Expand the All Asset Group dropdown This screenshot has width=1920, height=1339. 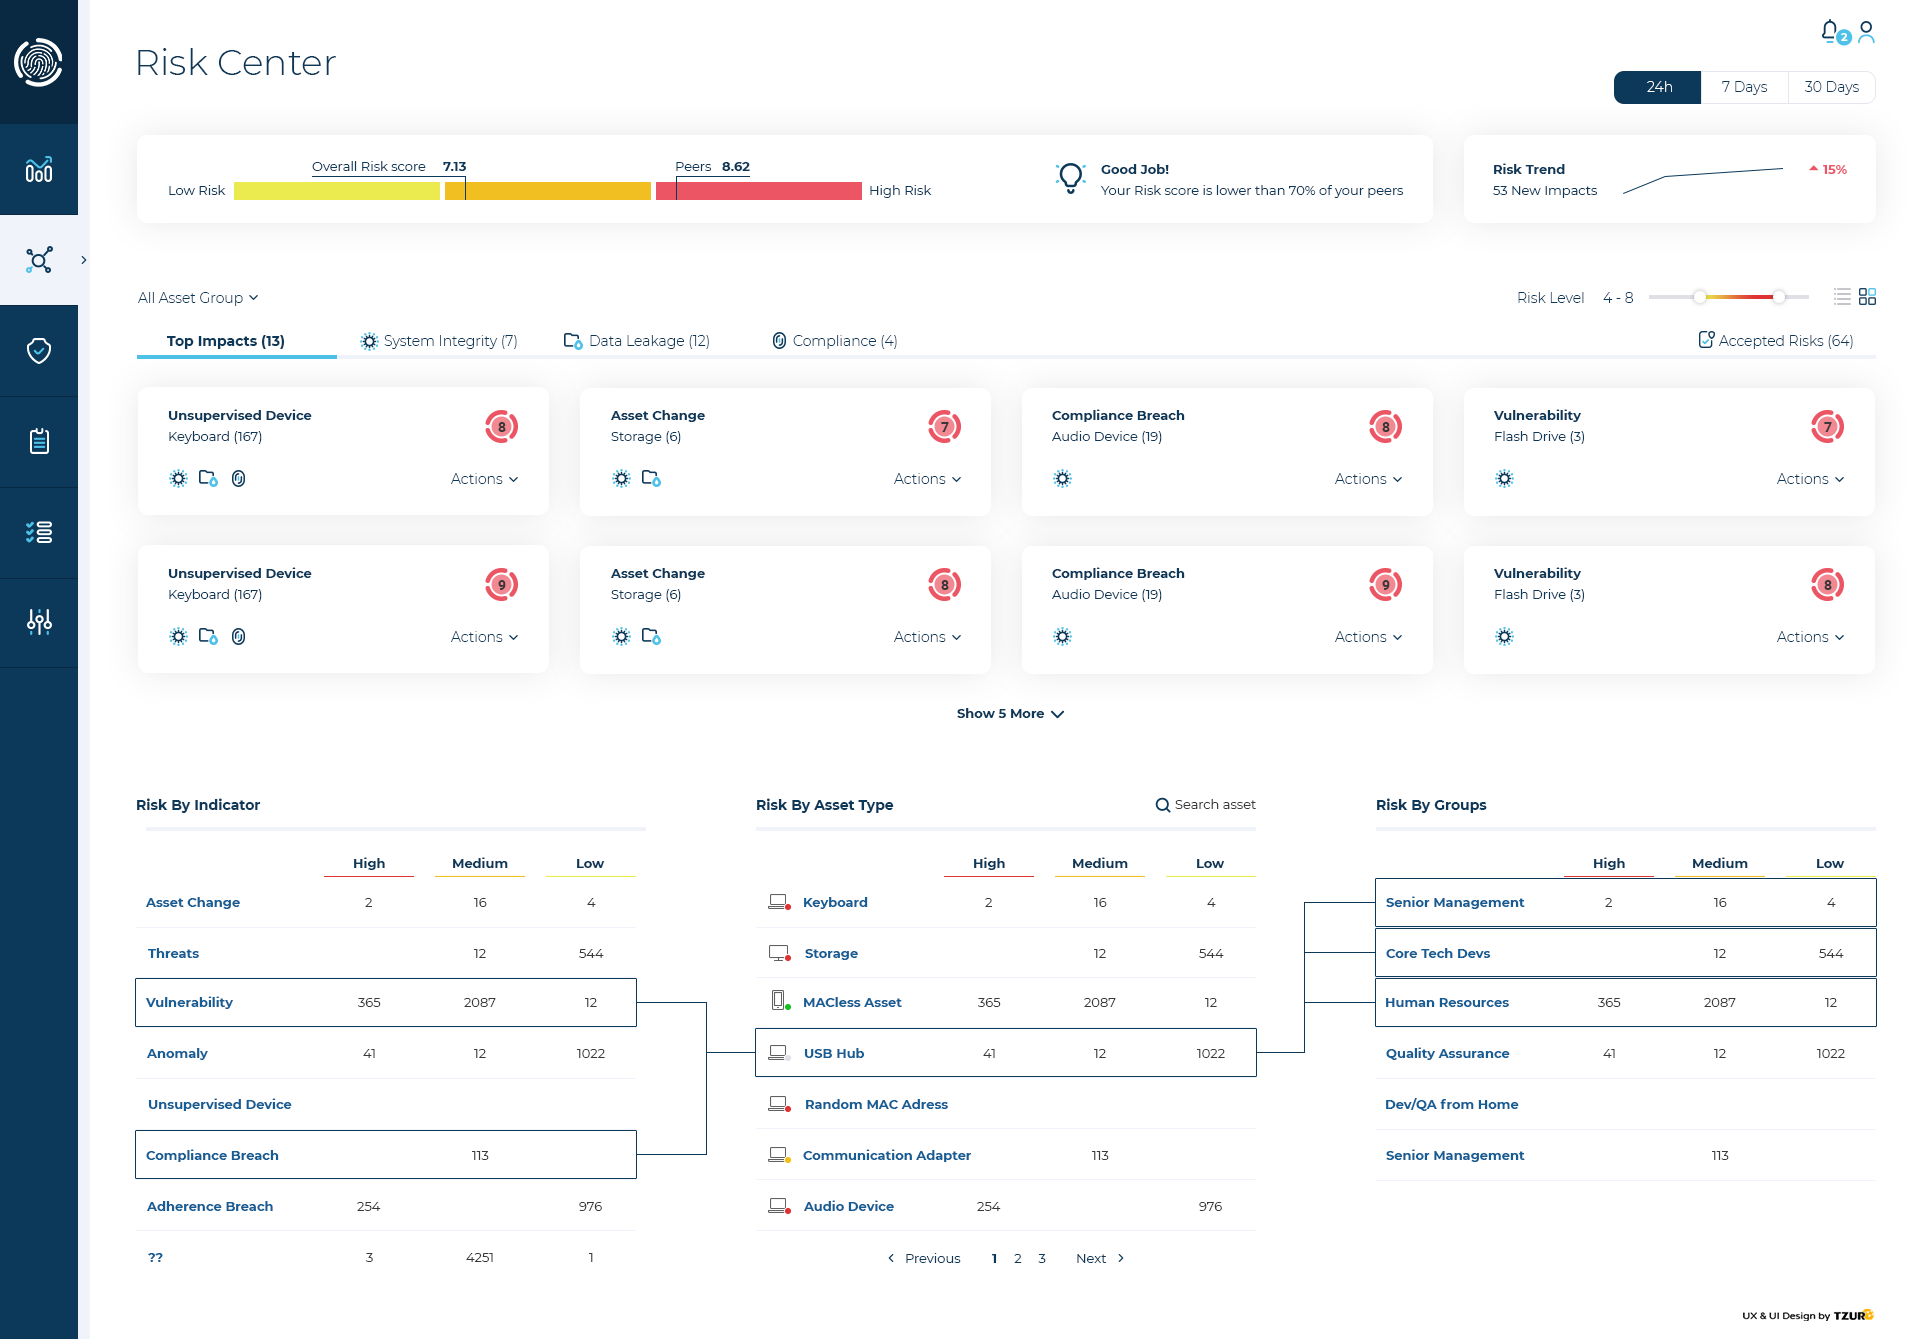[x=198, y=298]
